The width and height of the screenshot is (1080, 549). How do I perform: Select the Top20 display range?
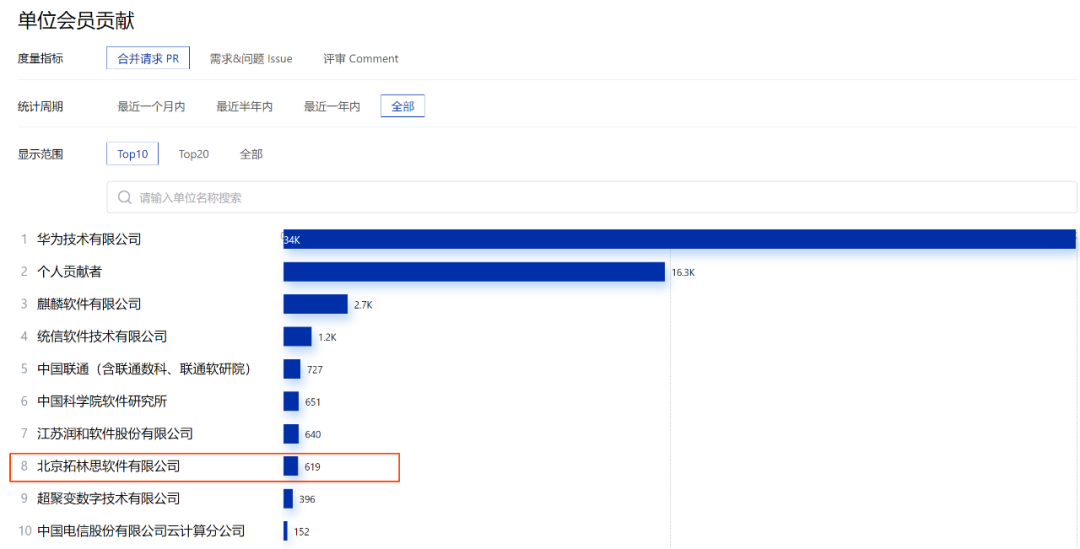pos(194,154)
